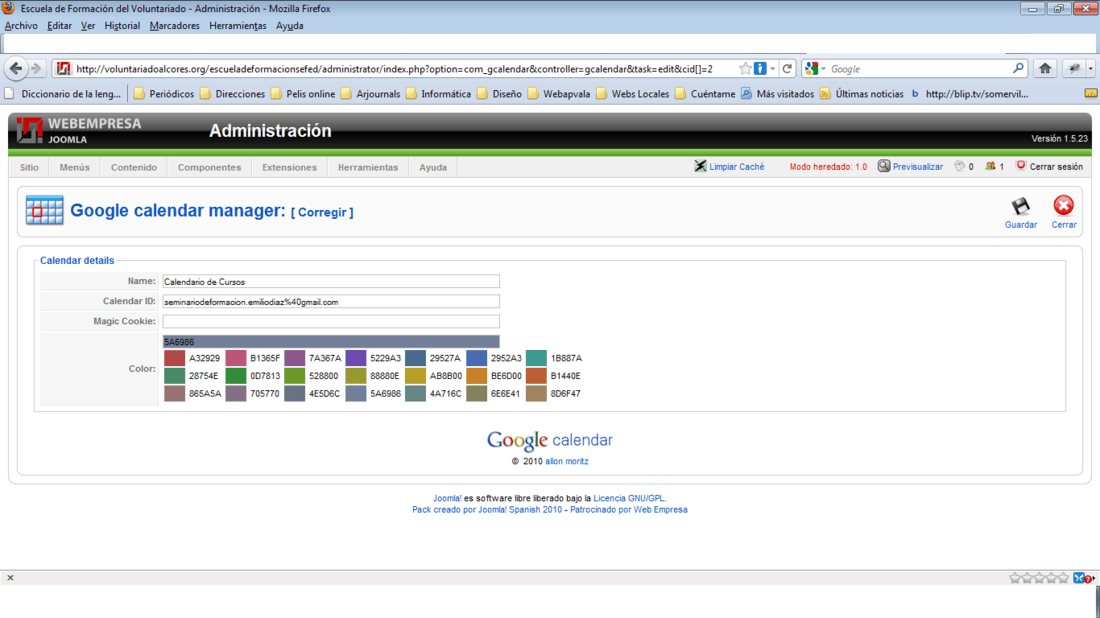This screenshot has height=618, width=1100.
Task: Click the Guardar save icon
Action: pyautogui.click(x=1020, y=206)
